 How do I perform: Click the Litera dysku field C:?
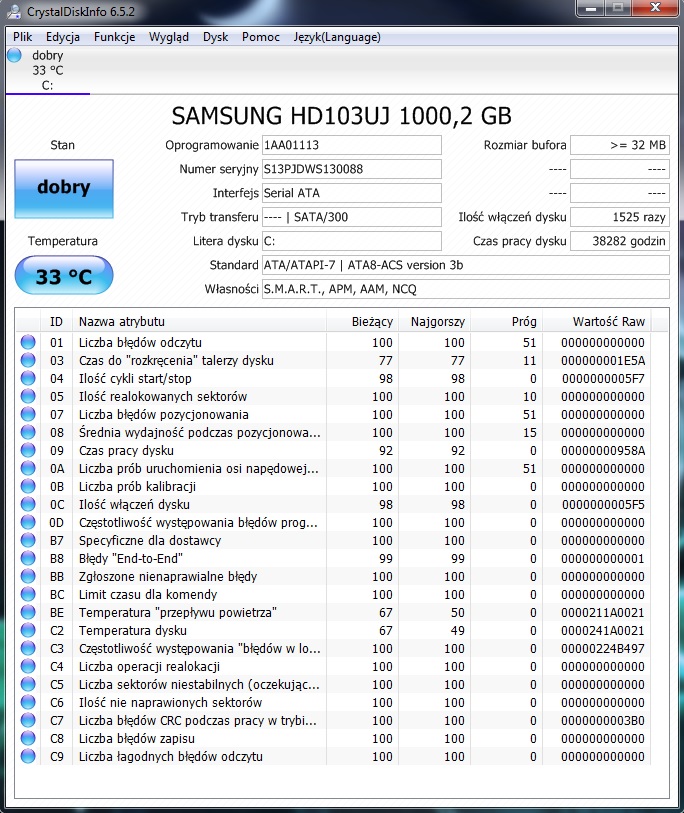(352, 241)
